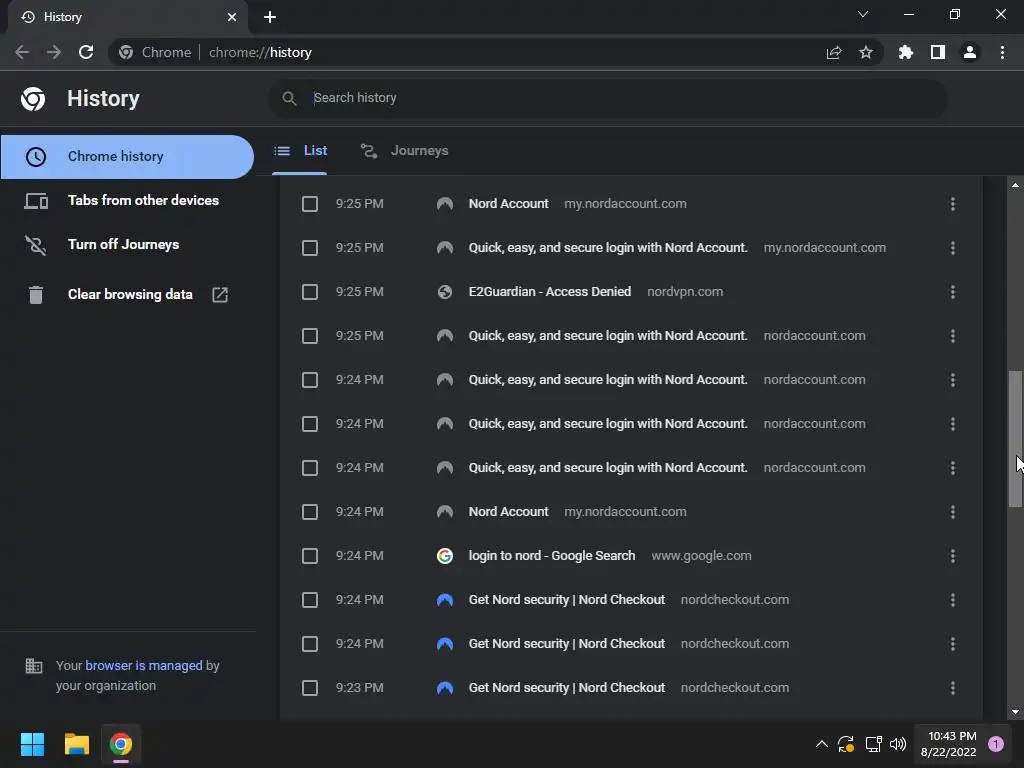
Task: Click the organization building icon
Action: pyautogui.click(x=33, y=666)
